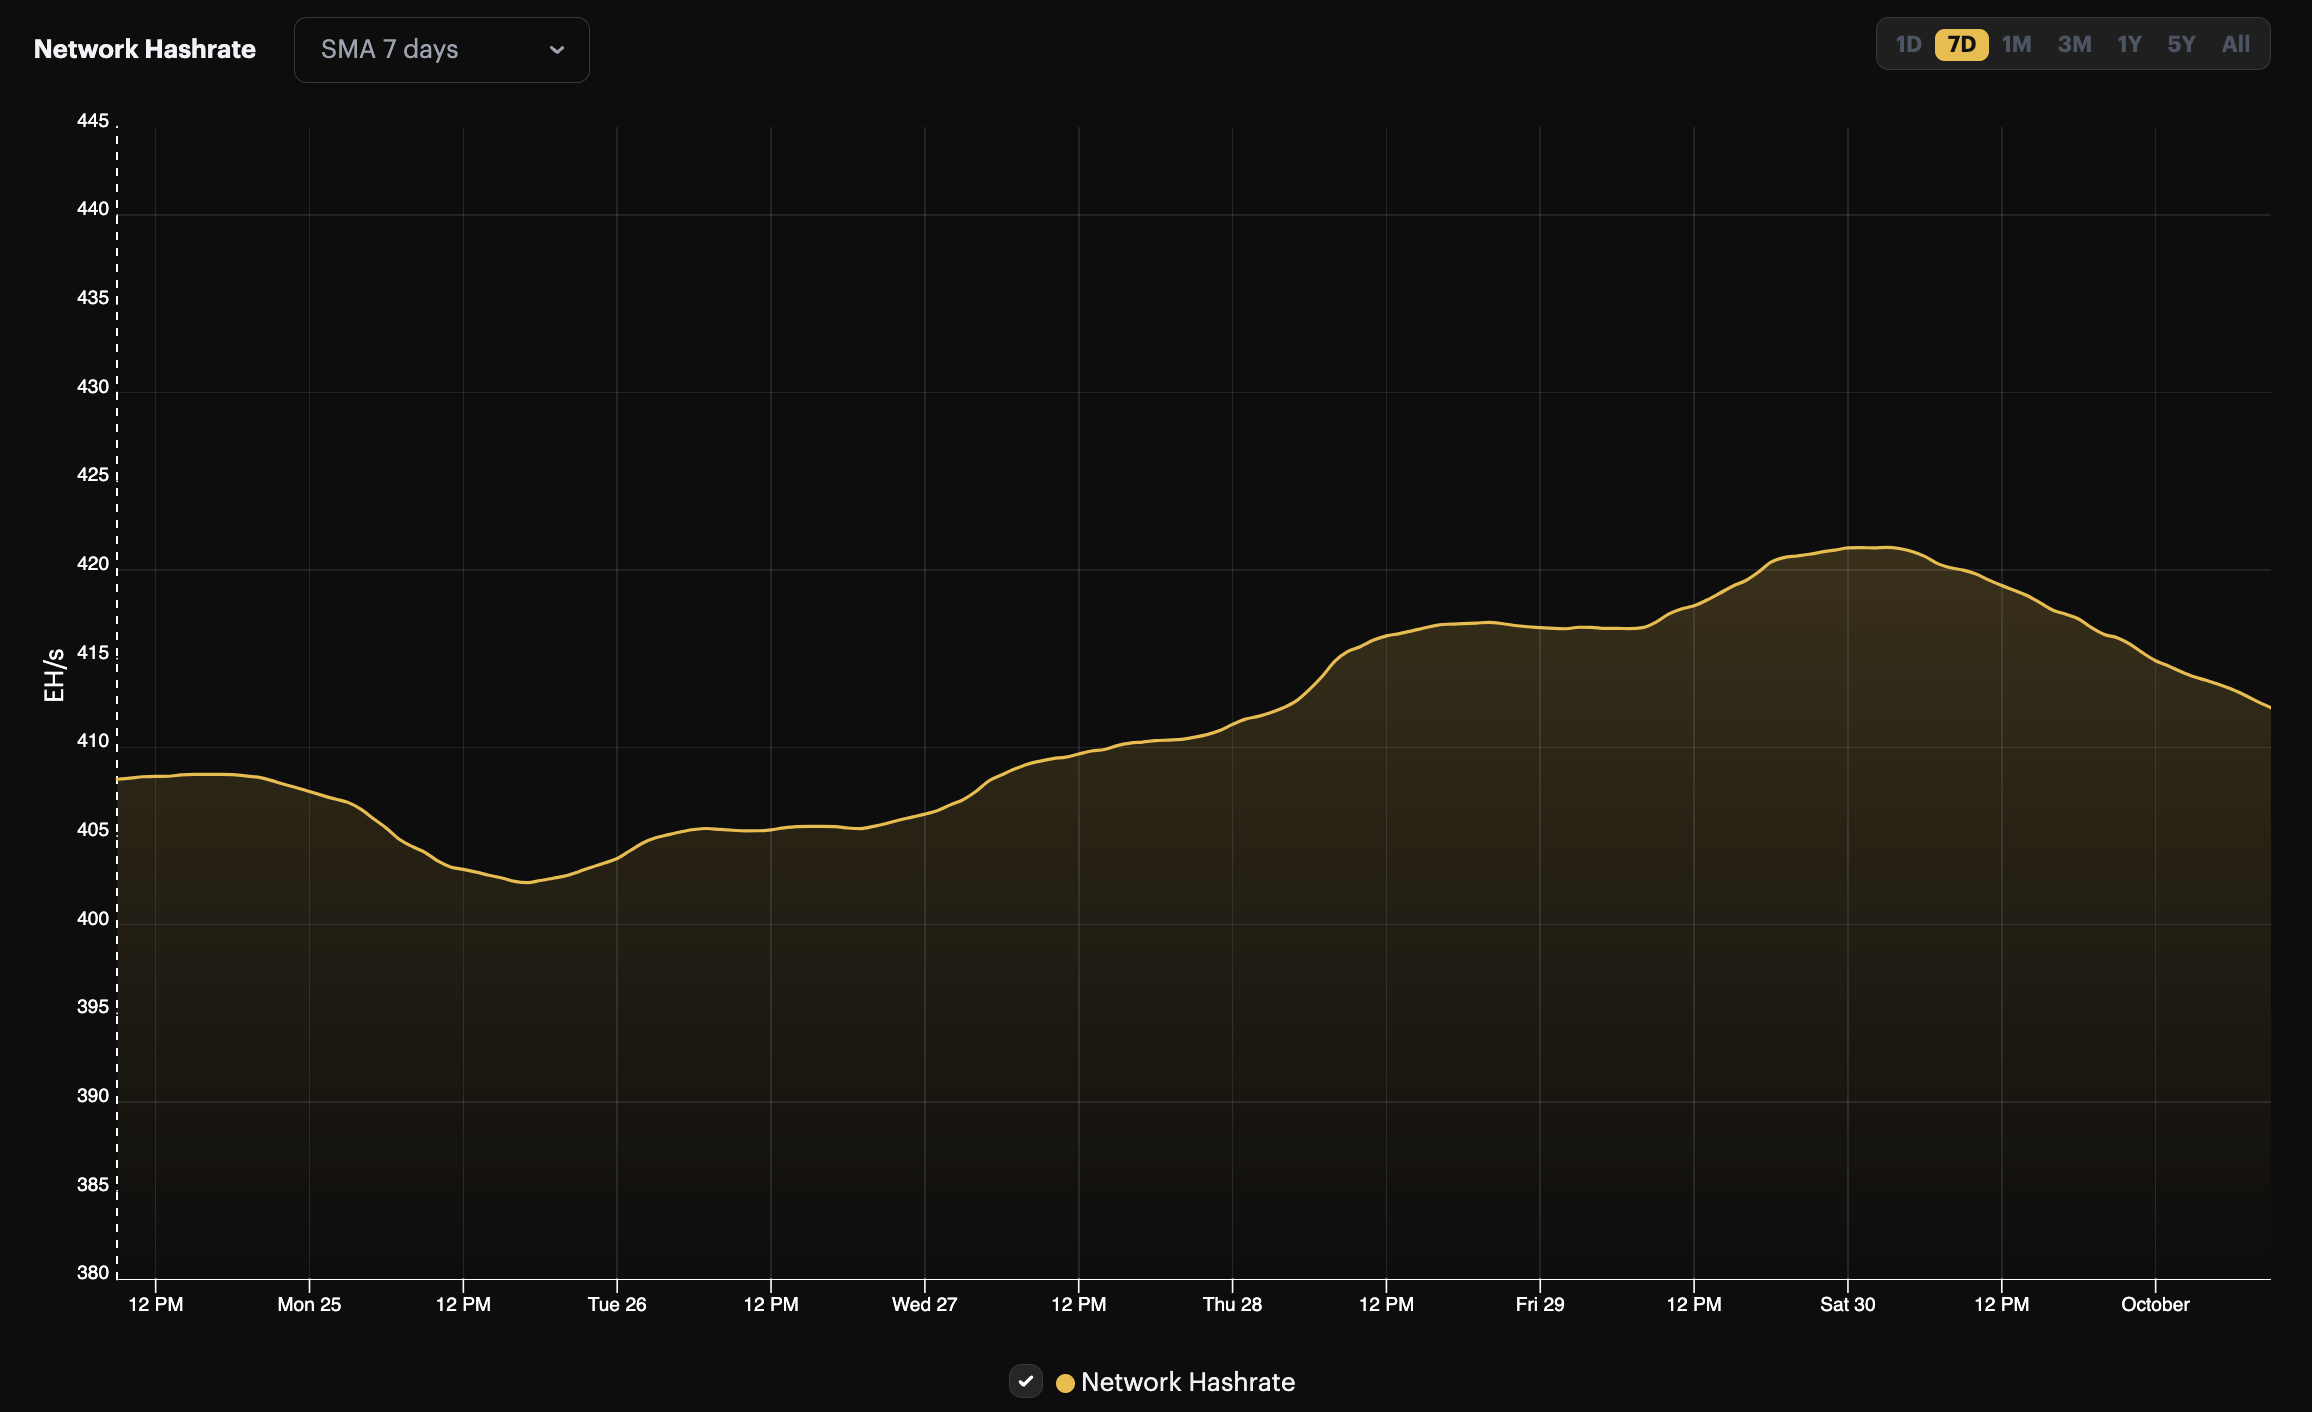
Task: Toggle the Network Hashrate series visibility
Action: (1025, 1383)
